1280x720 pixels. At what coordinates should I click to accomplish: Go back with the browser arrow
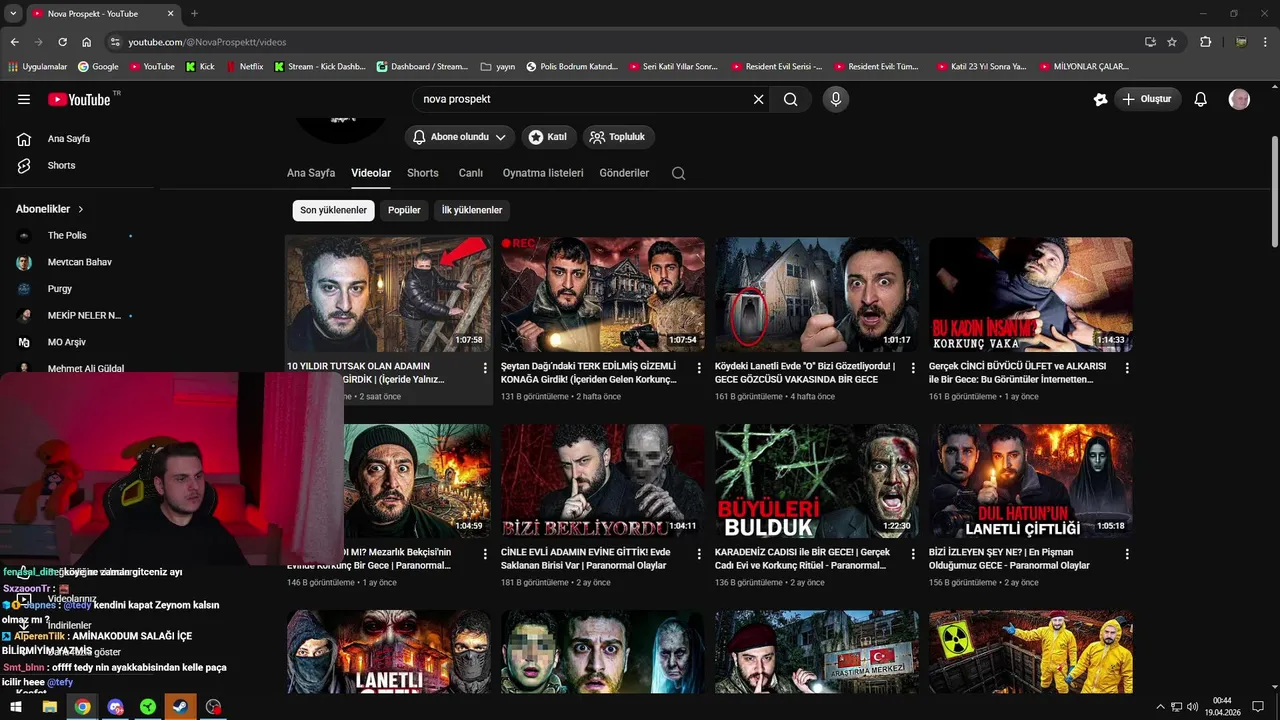[x=14, y=42]
